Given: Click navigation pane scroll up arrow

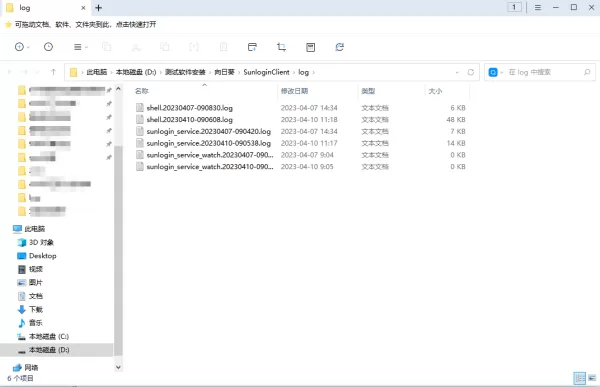Looking at the screenshot, I should (x=118, y=89).
